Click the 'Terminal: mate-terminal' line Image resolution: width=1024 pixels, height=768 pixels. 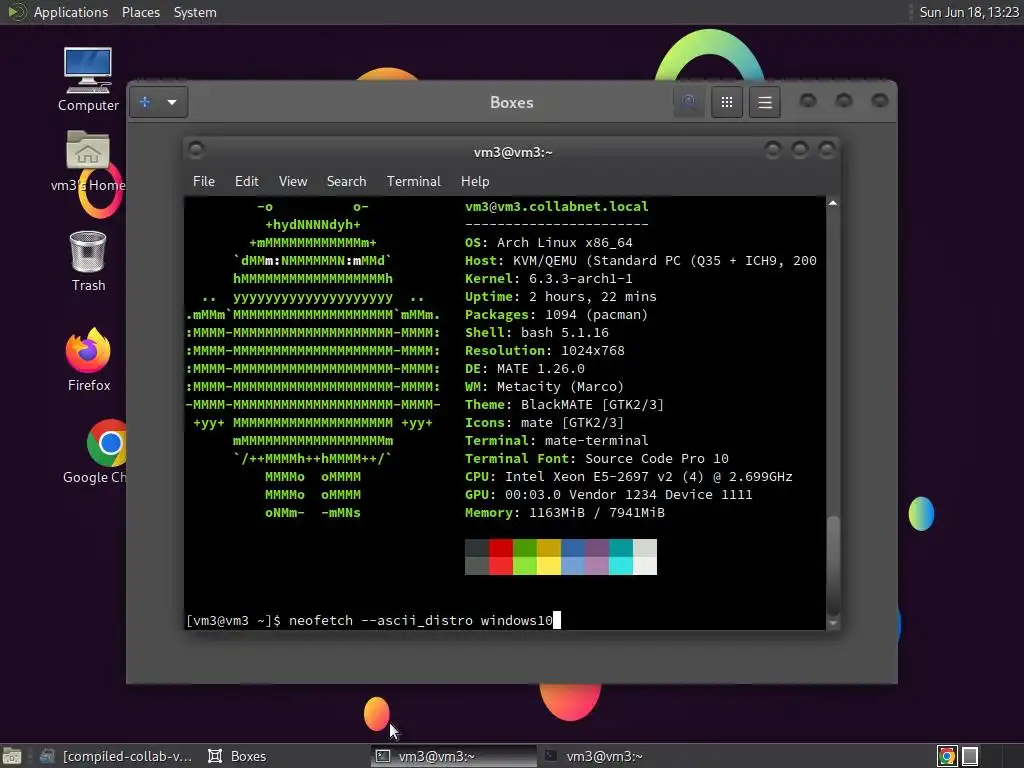tap(556, 441)
